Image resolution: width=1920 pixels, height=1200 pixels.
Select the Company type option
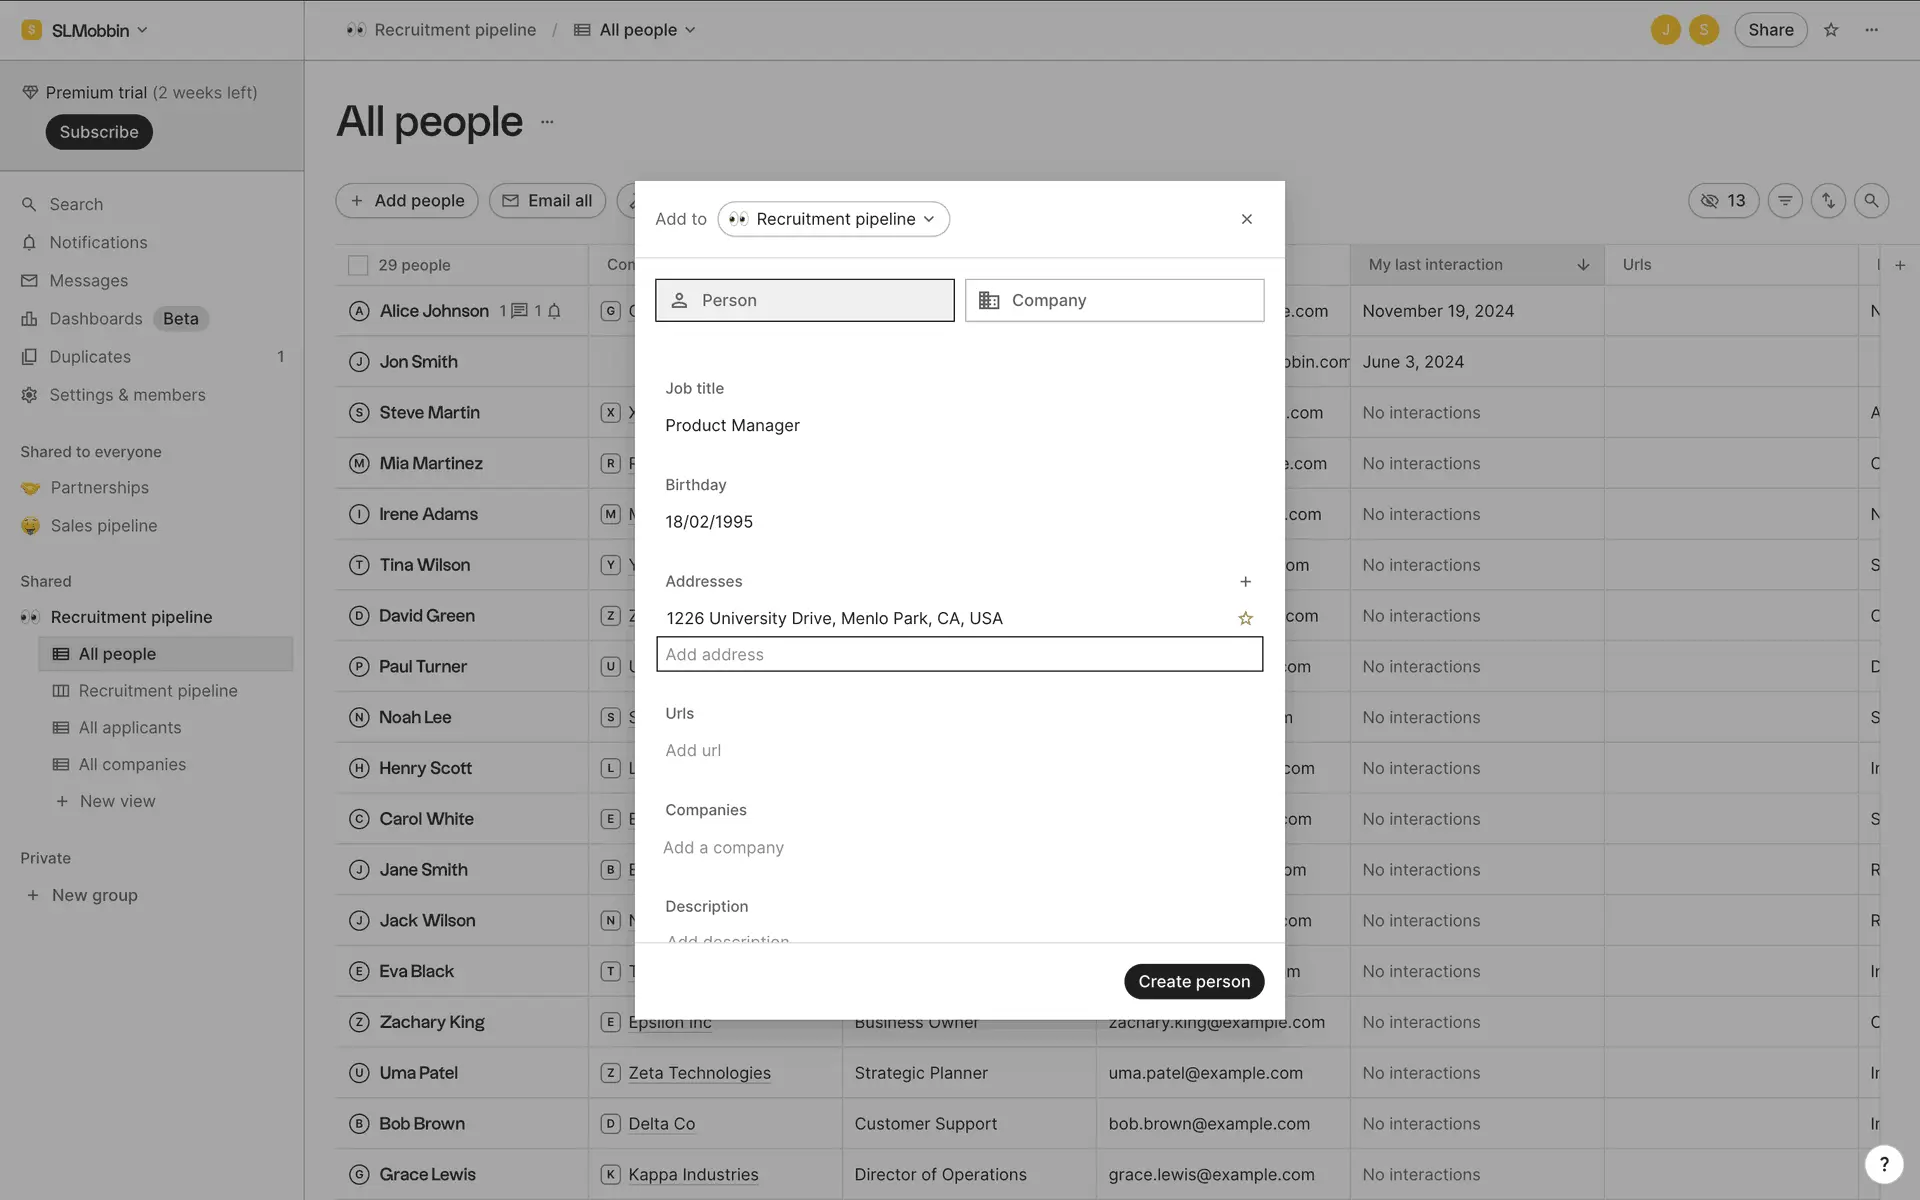1114,300
